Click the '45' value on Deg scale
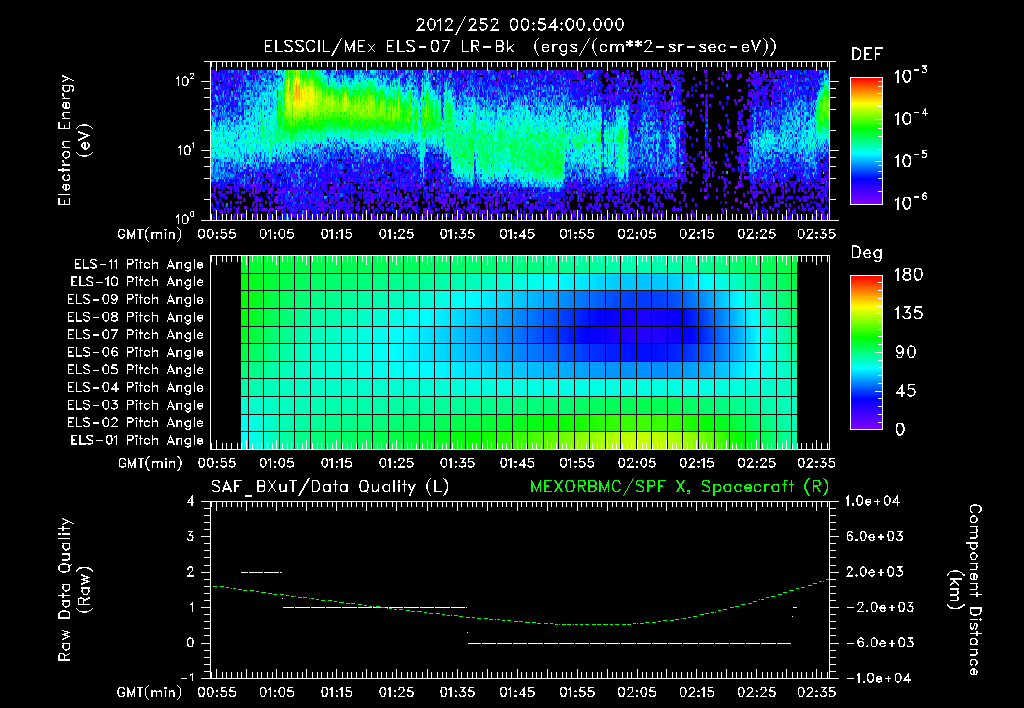The height and width of the screenshot is (708, 1024). click(x=906, y=391)
